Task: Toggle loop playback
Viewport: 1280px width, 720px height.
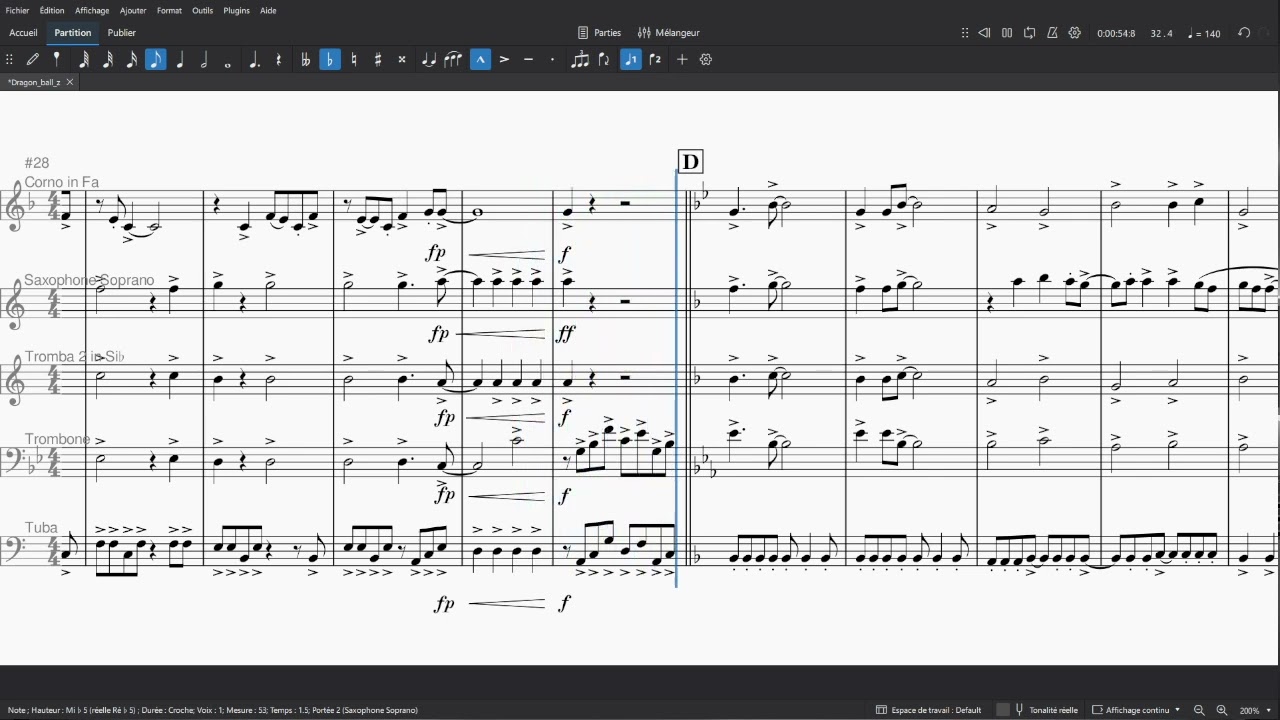Action: pos(1029,33)
